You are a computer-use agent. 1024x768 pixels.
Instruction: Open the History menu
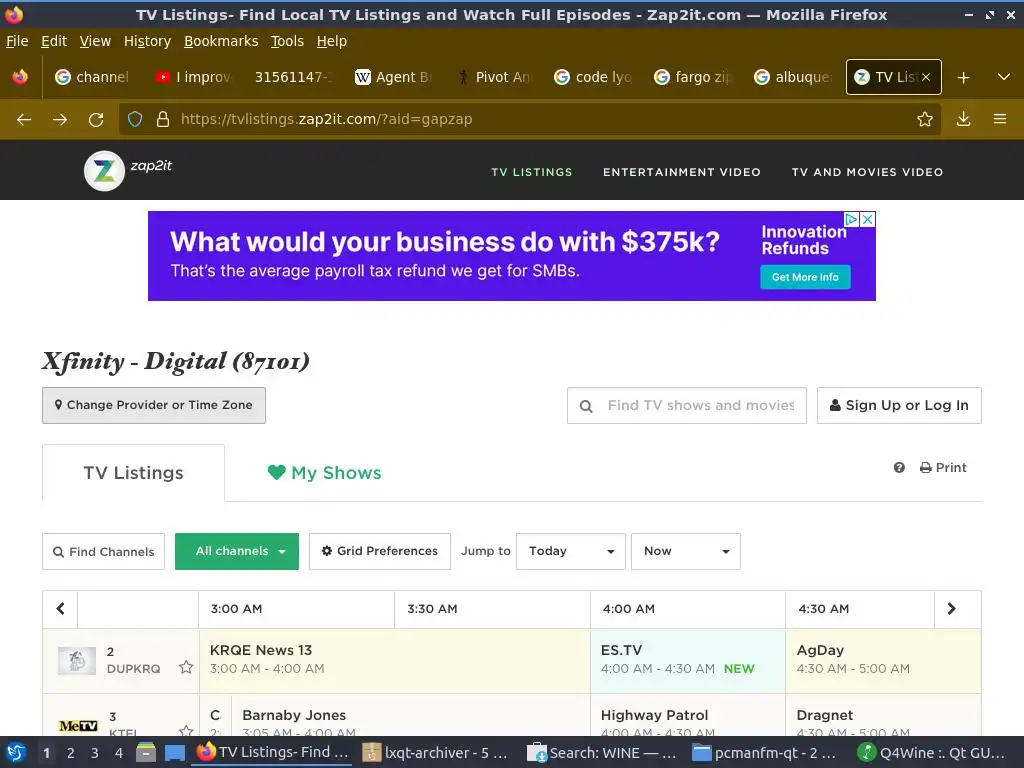(x=148, y=41)
